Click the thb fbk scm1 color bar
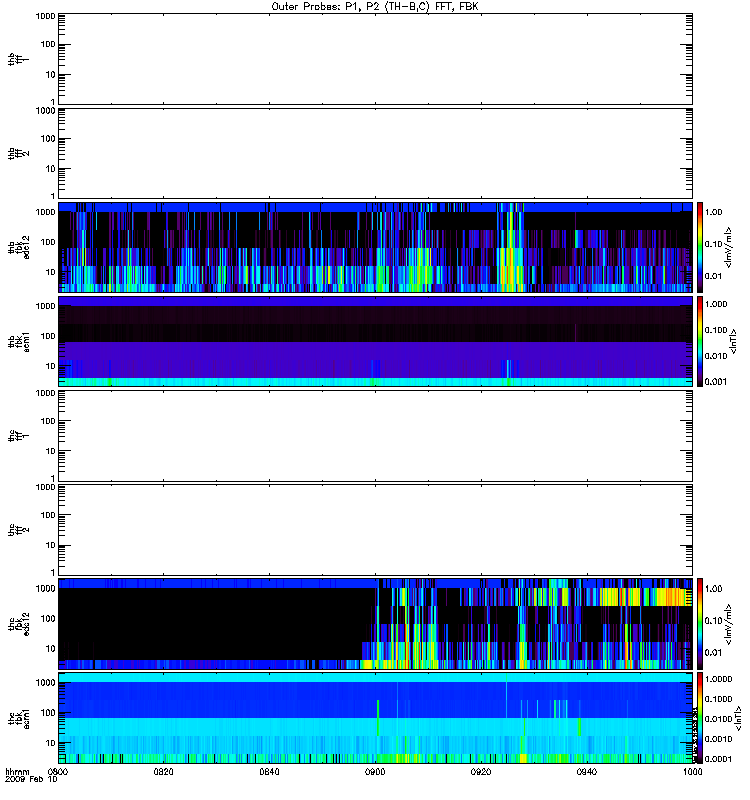The width and height of the screenshot is (750, 800). point(700,341)
